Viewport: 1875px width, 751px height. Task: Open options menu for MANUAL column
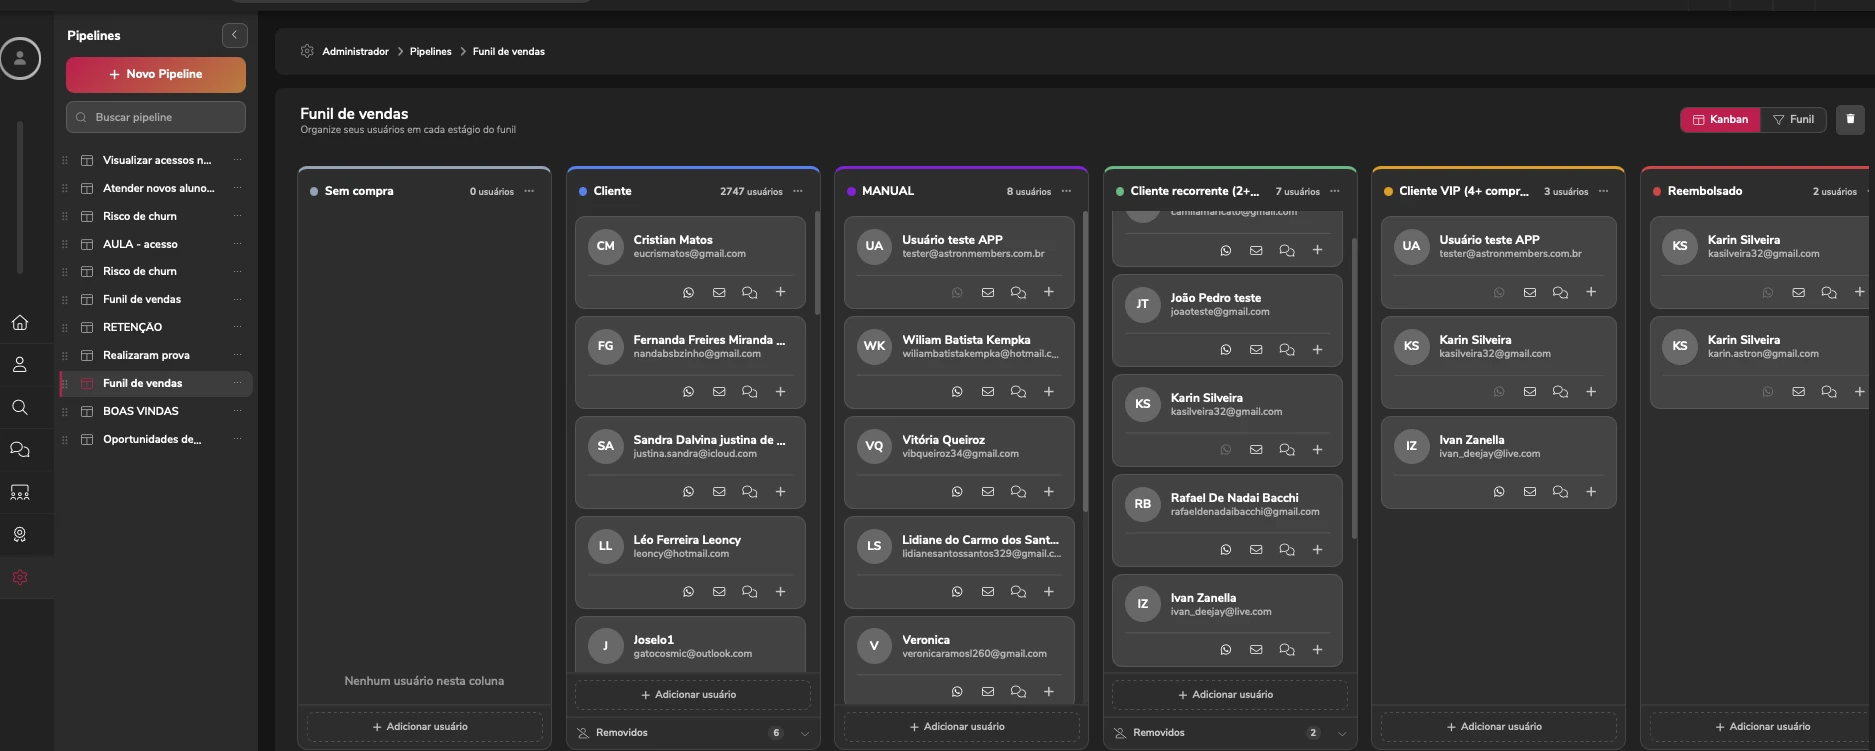pos(1066,191)
